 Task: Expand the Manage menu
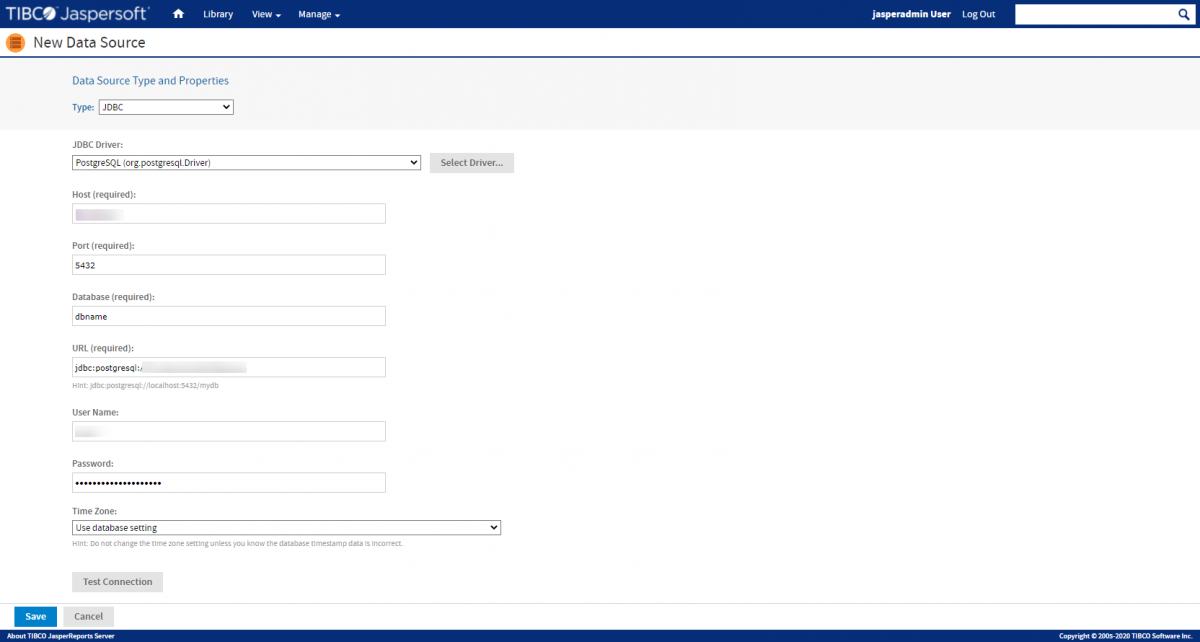[319, 14]
